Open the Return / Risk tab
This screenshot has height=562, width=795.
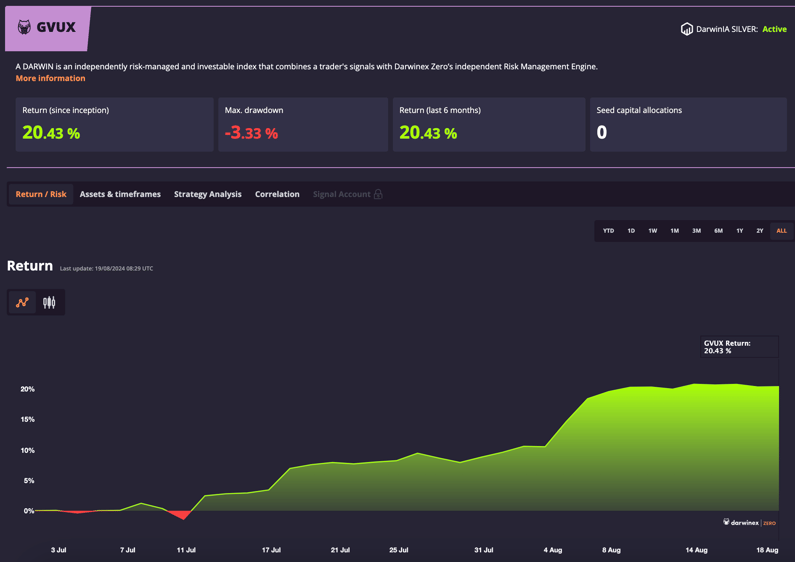click(x=41, y=194)
